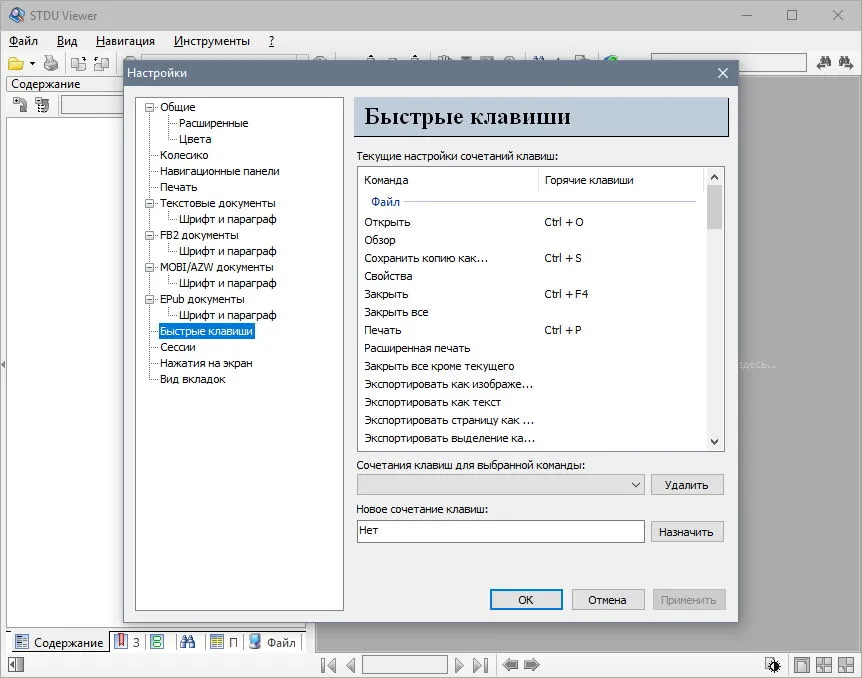This screenshot has height=678, width=862.
Task: Click the Новое сочетание клавиш input field
Action: 500,531
